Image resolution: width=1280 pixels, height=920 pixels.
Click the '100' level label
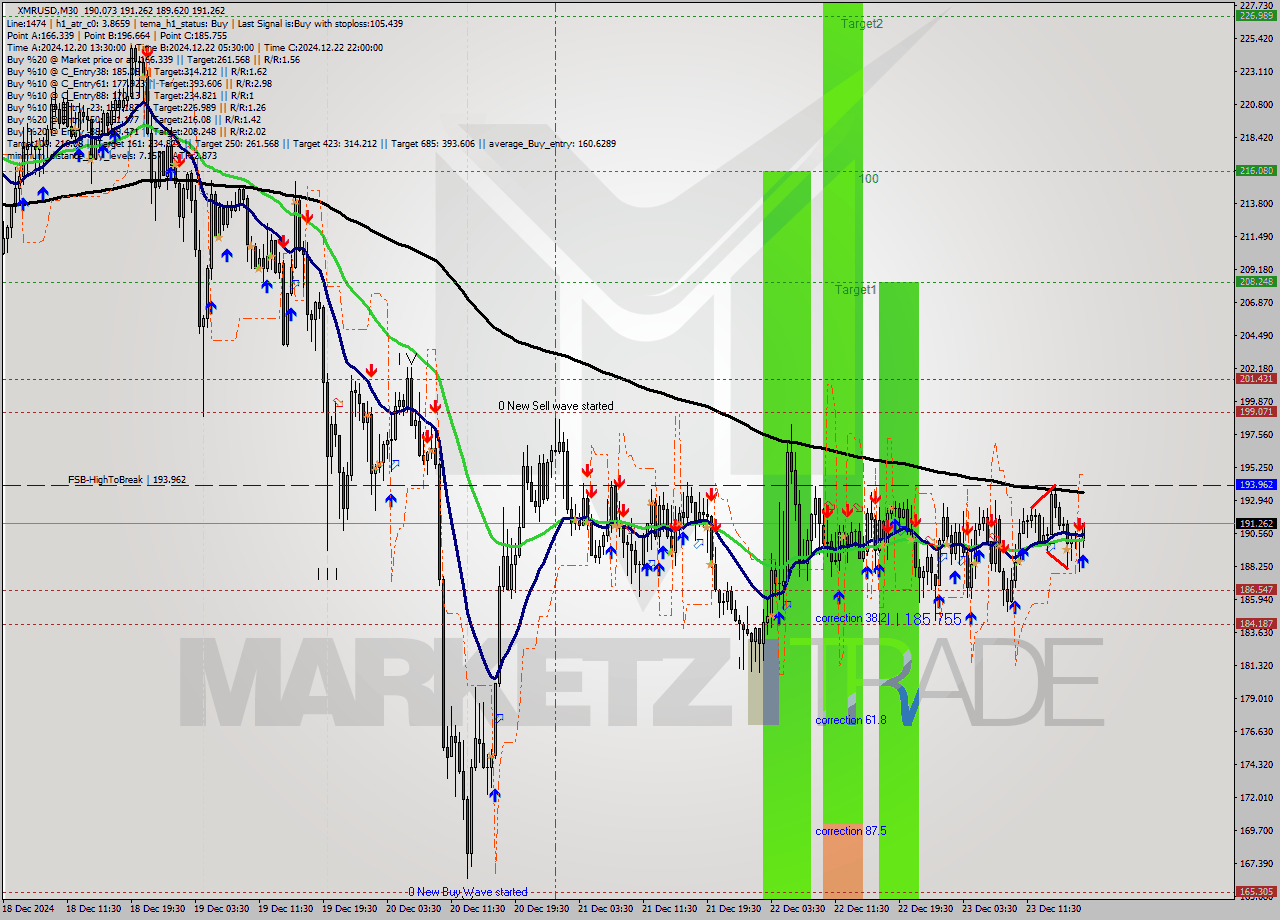click(x=869, y=179)
